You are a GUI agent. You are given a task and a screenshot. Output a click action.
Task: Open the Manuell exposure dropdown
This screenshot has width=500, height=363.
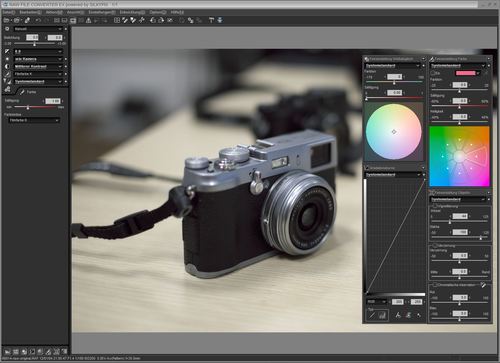point(38,29)
